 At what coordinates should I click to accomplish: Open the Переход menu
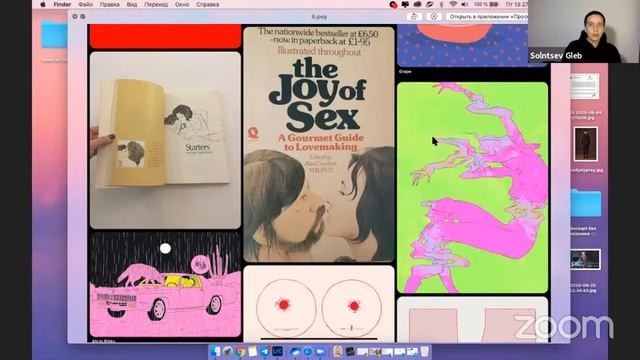point(156,4)
